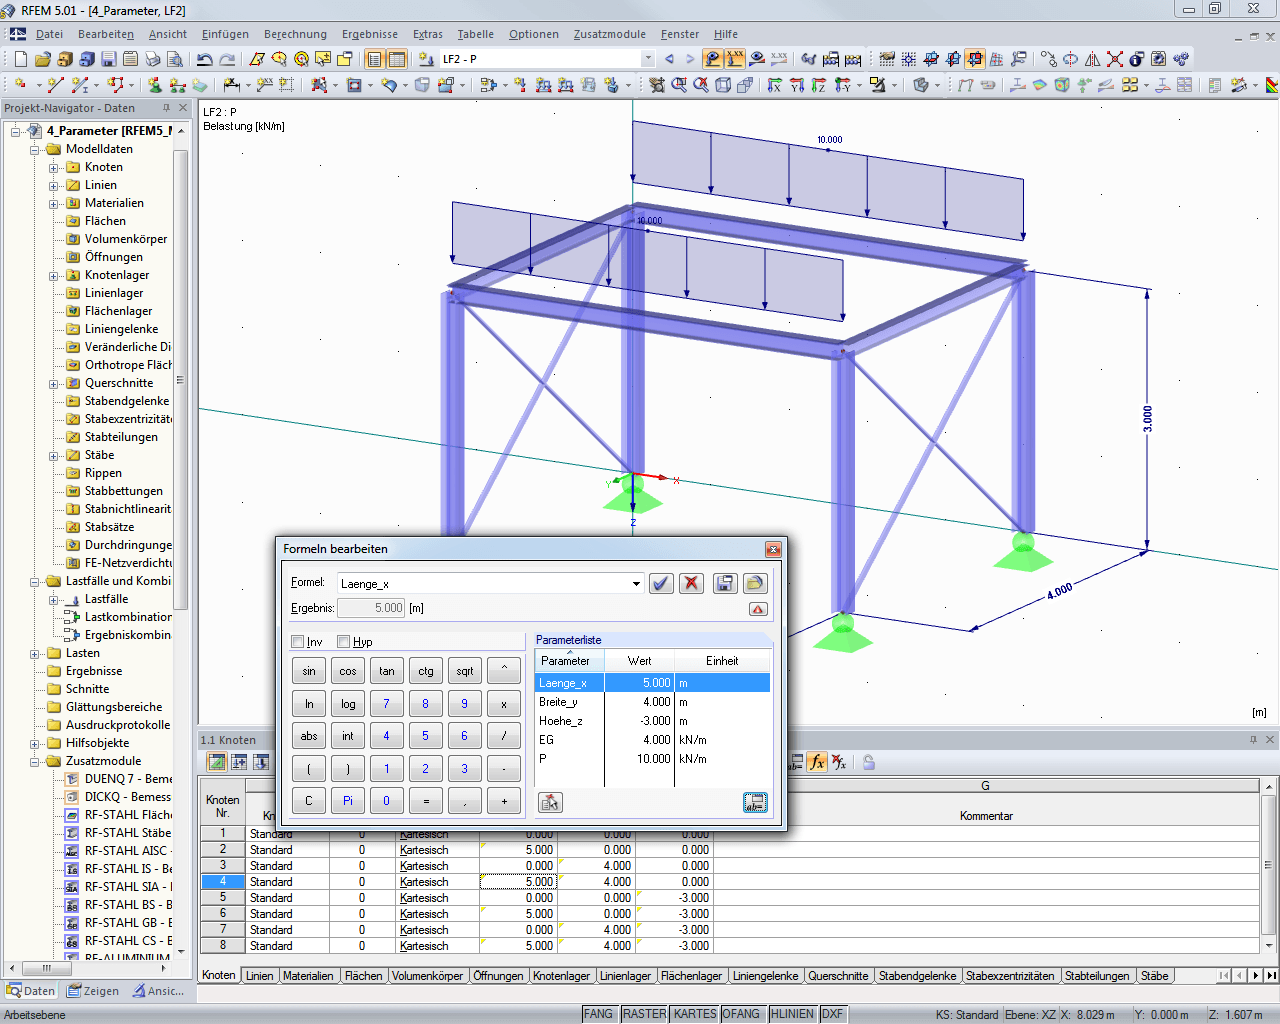Apply the formula with the blue checkmark icon
This screenshot has width=1280, height=1024.
coord(661,583)
